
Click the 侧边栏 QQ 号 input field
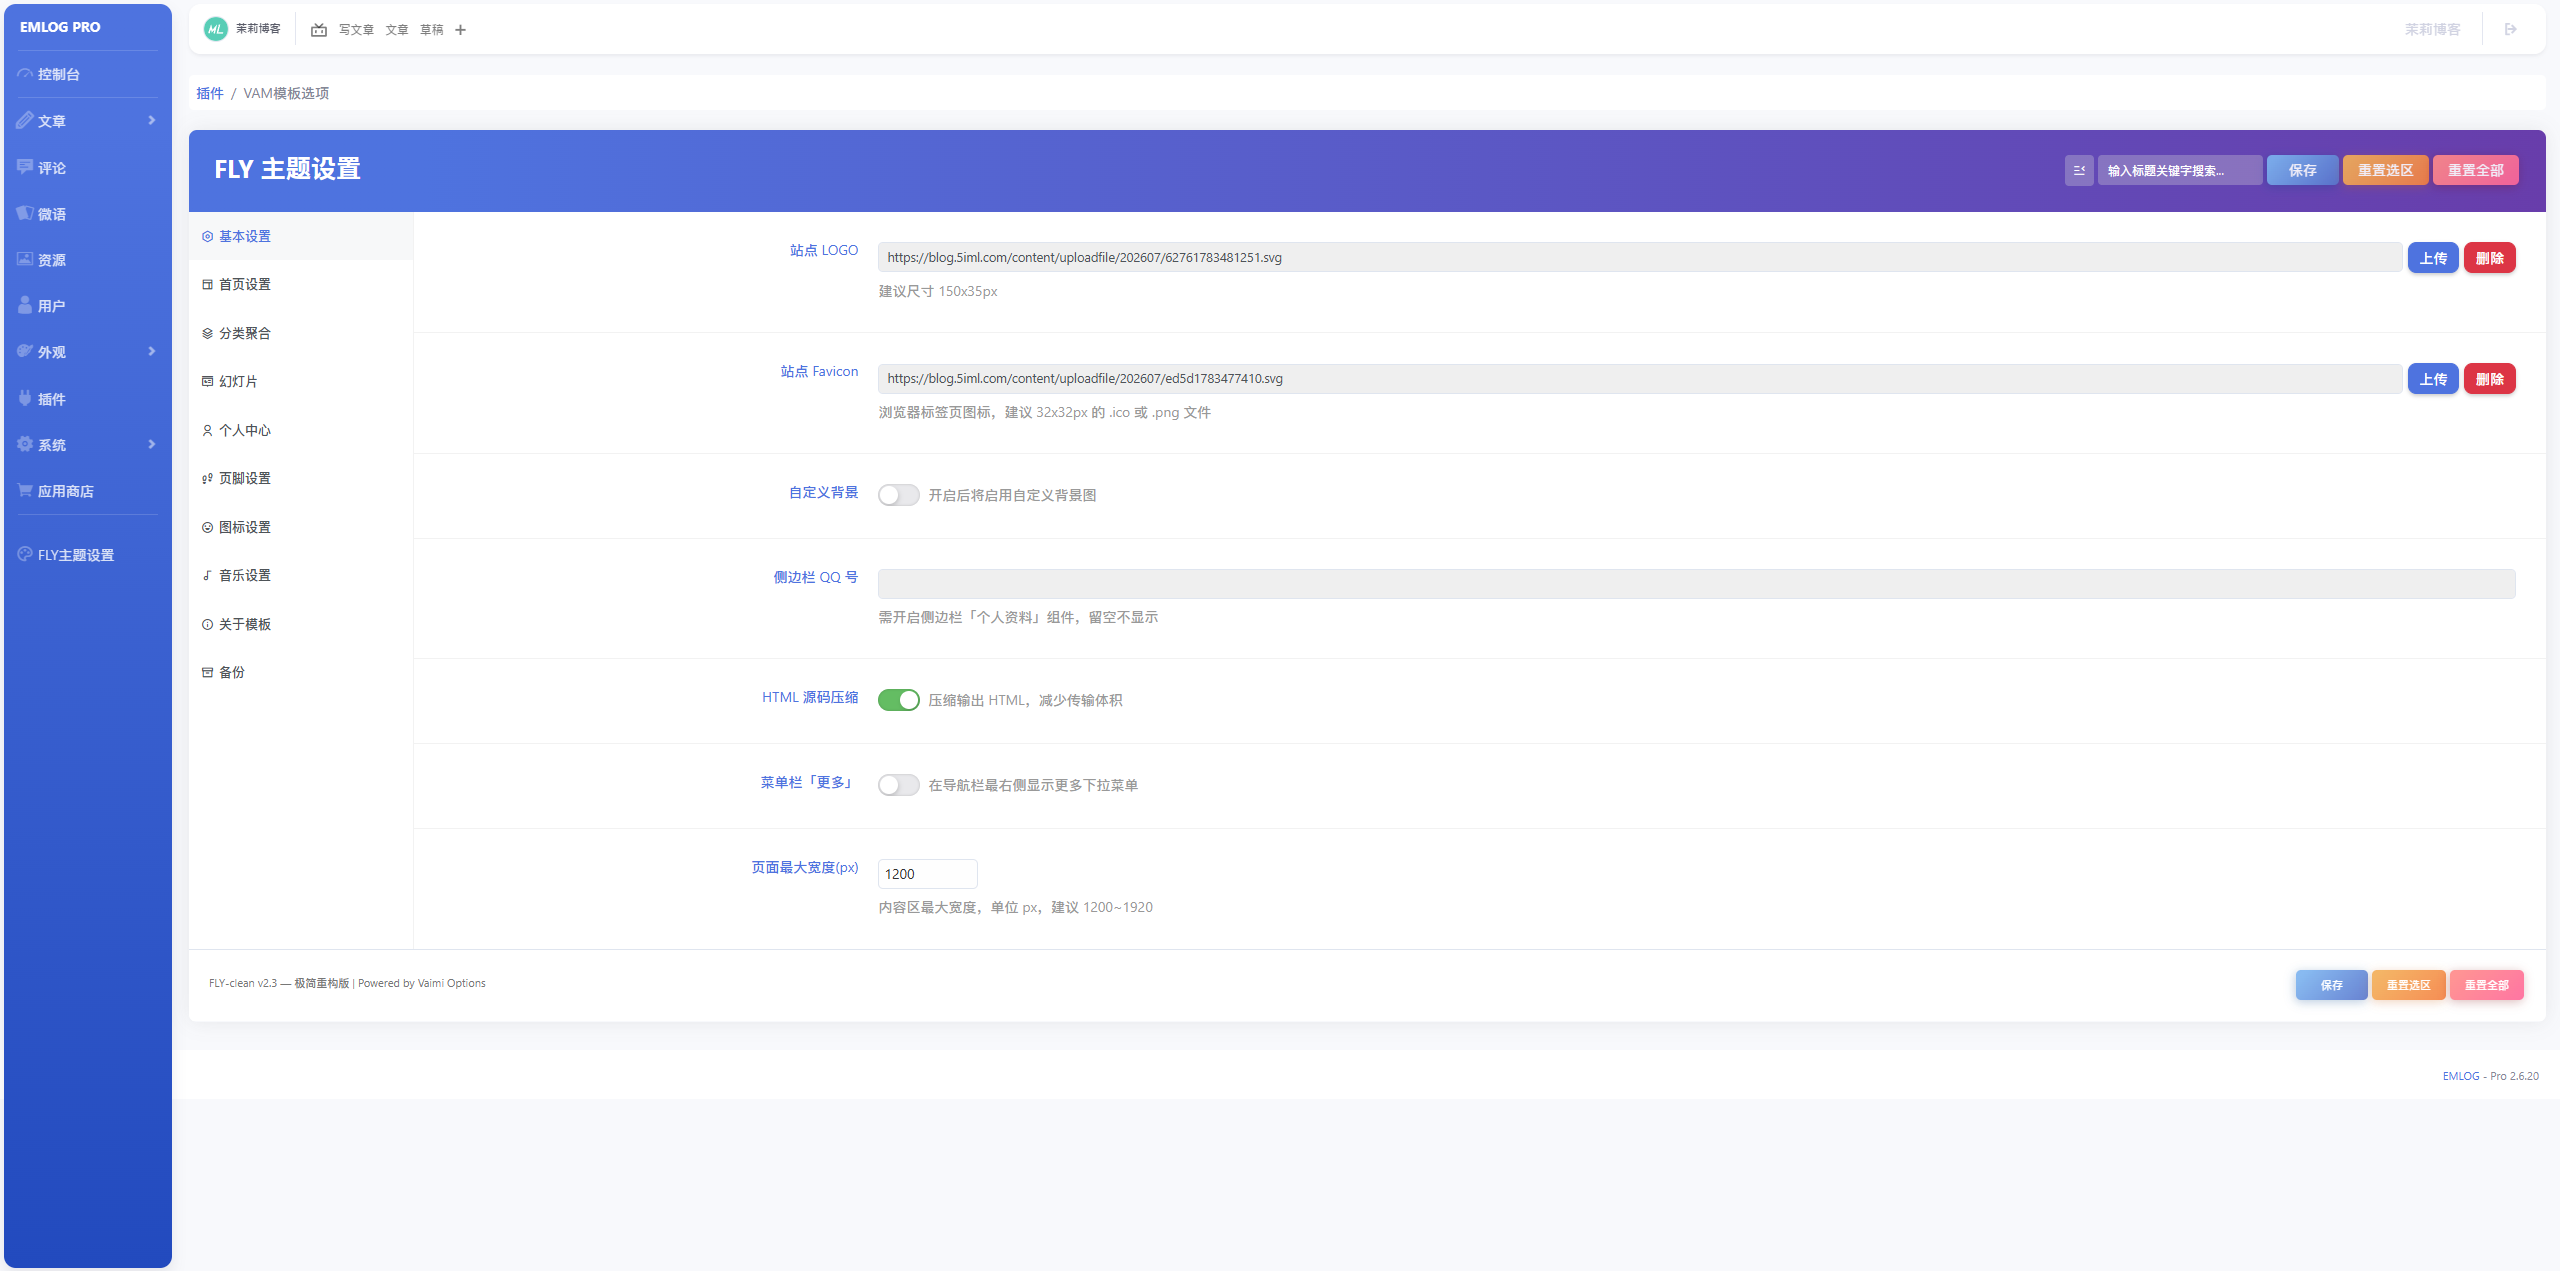click(x=1697, y=584)
